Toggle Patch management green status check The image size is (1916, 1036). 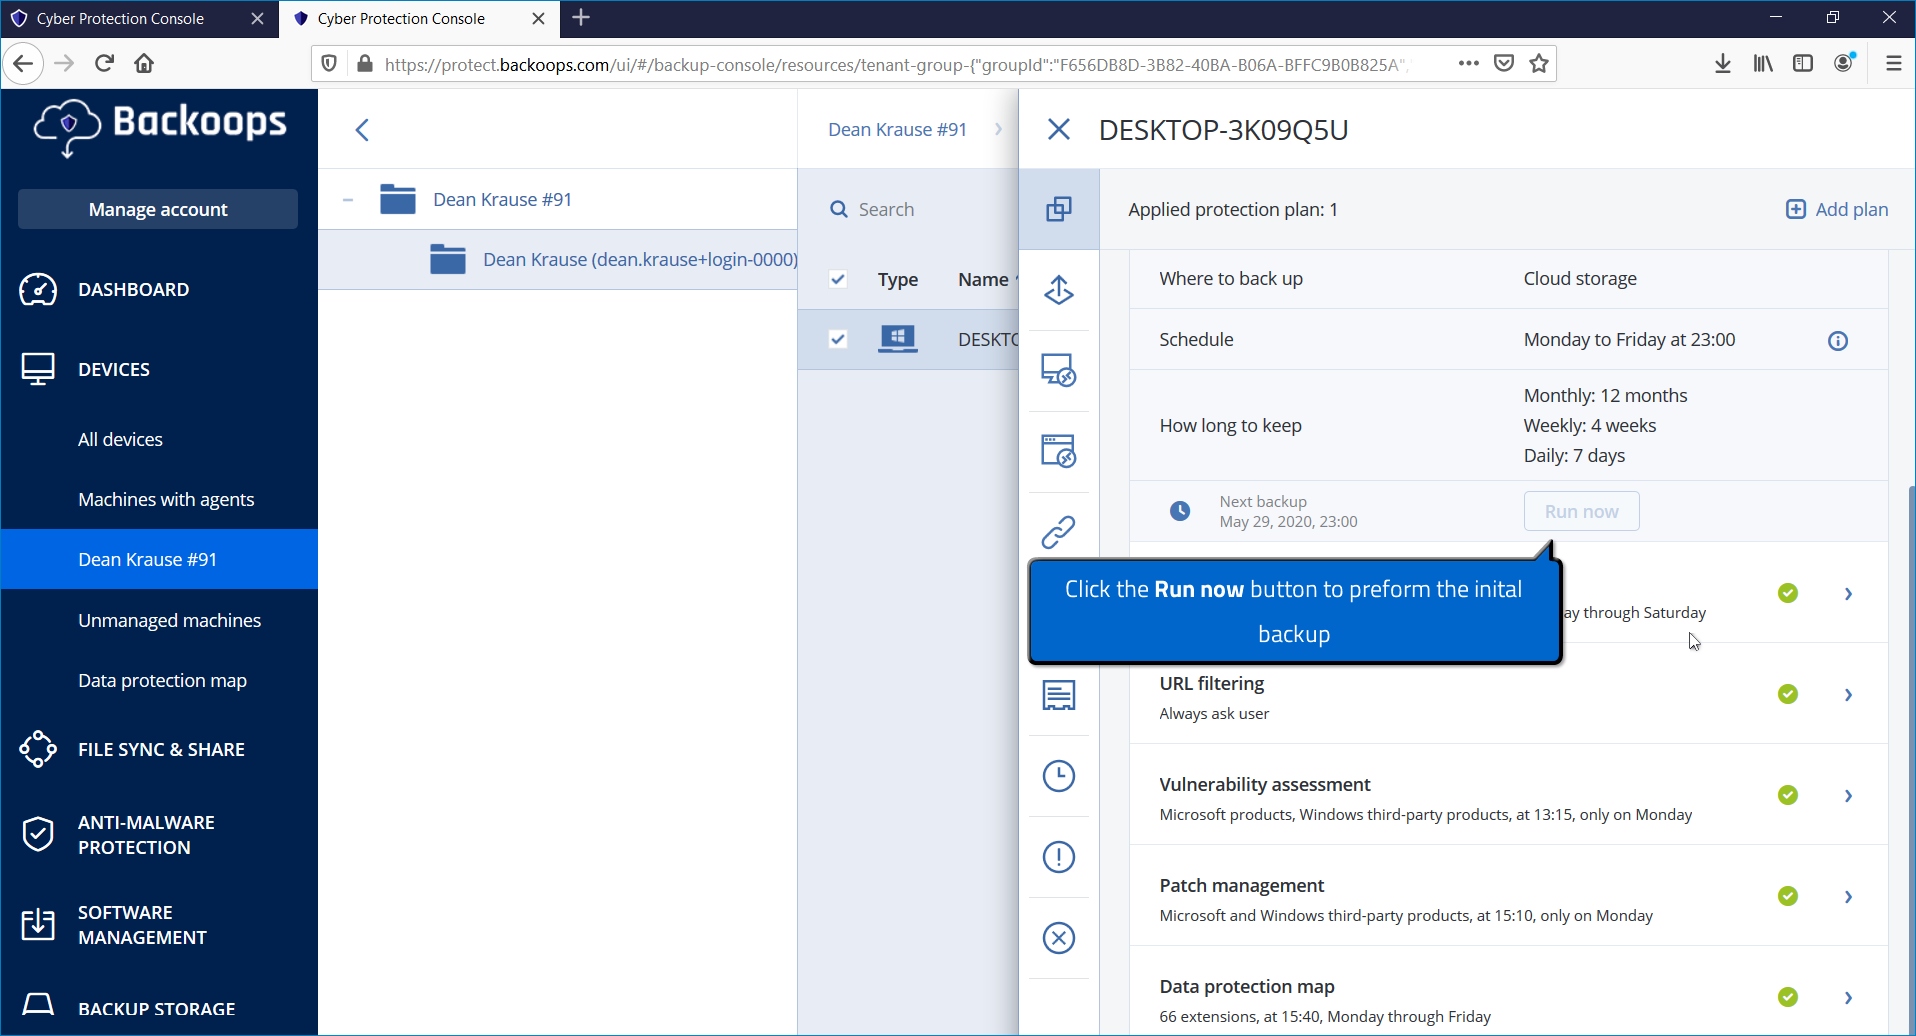point(1788,896)
